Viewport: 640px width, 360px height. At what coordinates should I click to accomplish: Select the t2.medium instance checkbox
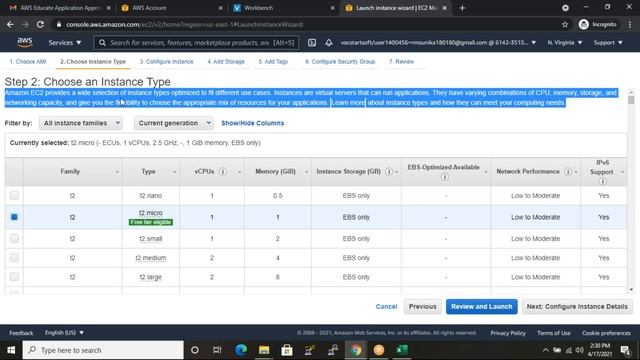tap(14, 257)
